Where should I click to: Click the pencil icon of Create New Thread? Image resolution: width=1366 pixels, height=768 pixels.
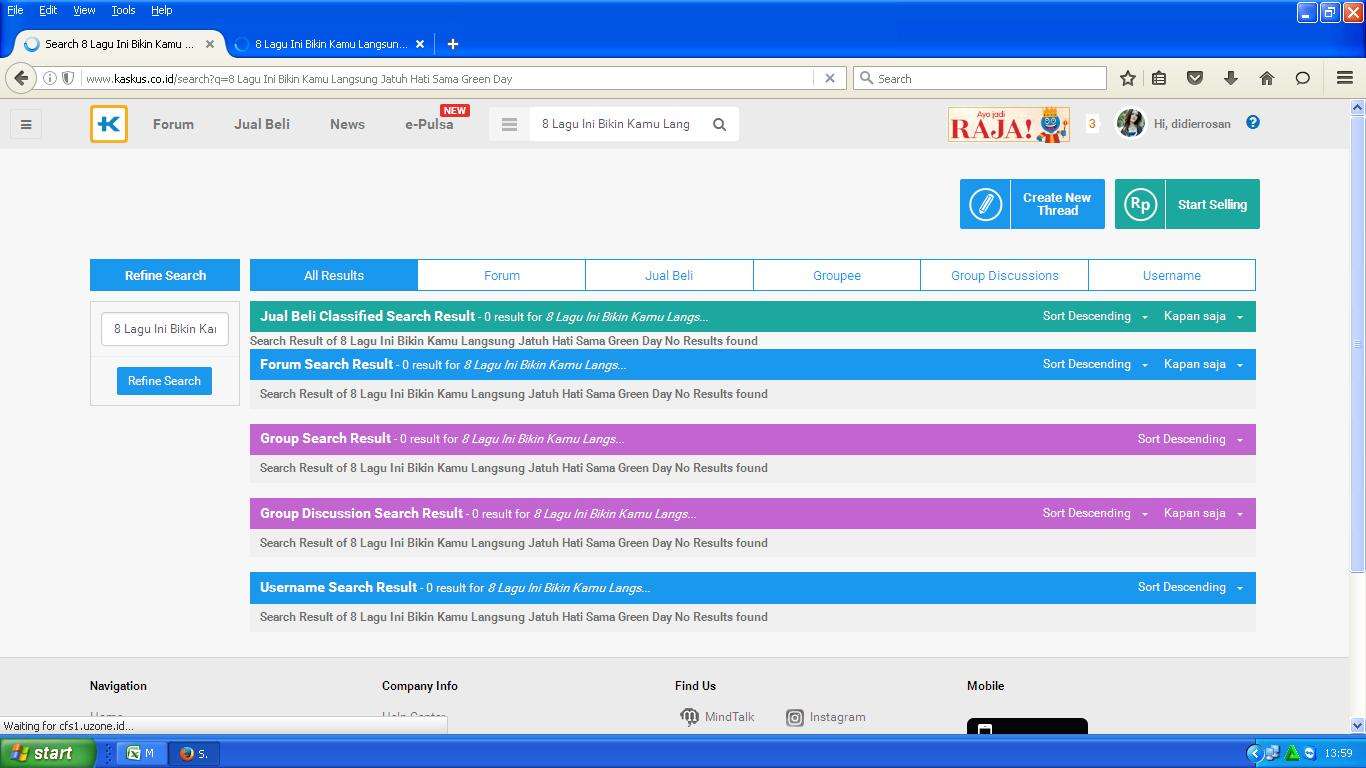(985, 204)
